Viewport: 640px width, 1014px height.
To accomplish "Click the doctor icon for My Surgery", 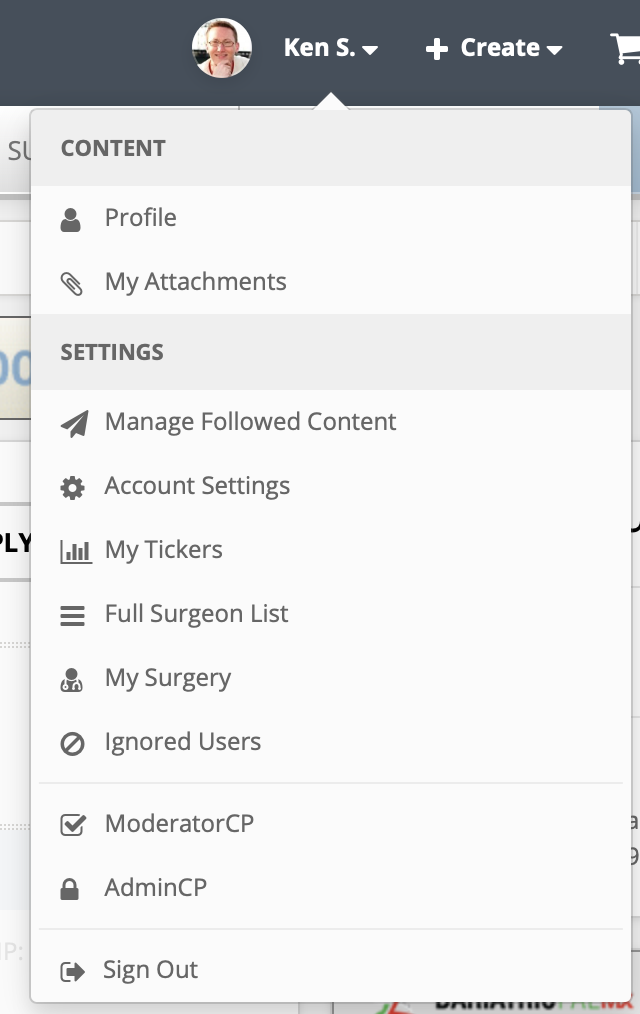I will click(71, 680).
